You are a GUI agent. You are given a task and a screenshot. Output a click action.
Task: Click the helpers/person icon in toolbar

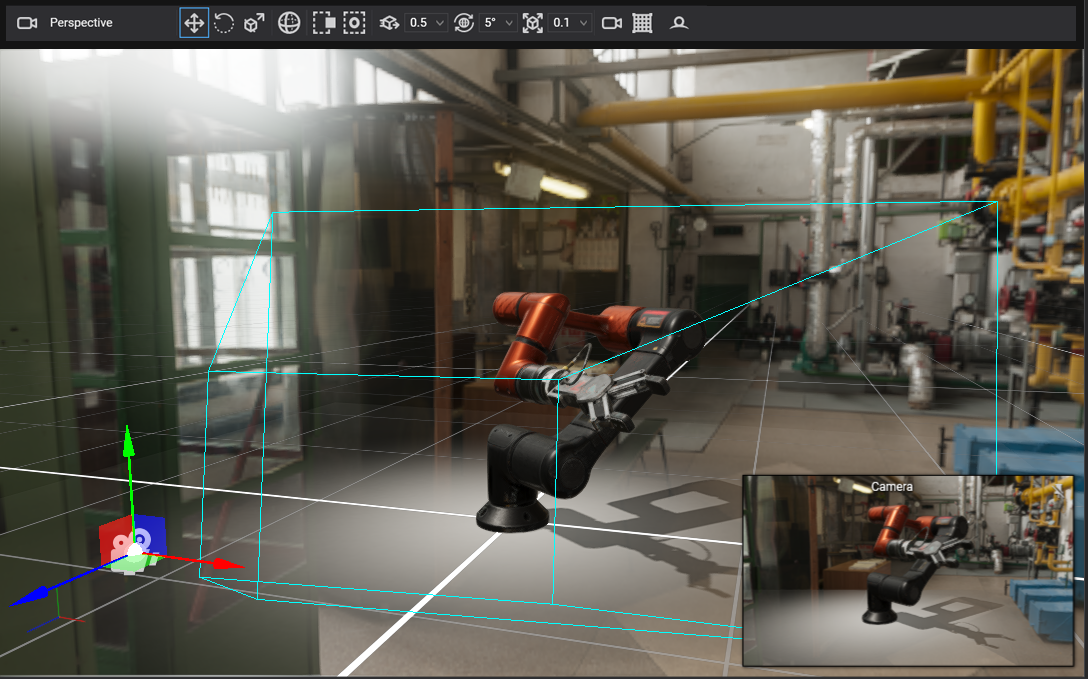[679, 23]
